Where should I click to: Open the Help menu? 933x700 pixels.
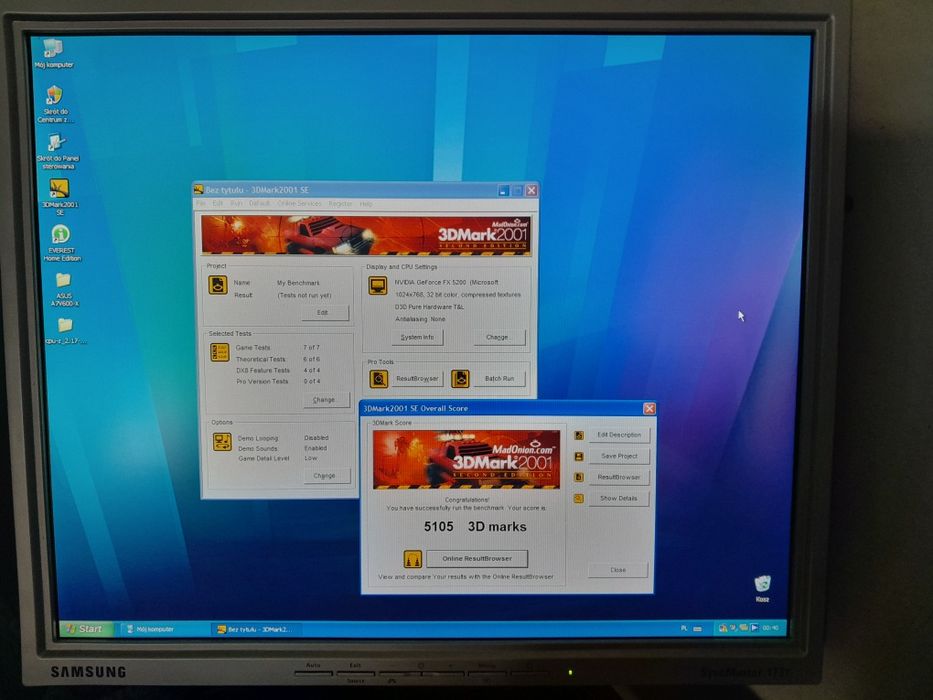[x=365, y=204]
